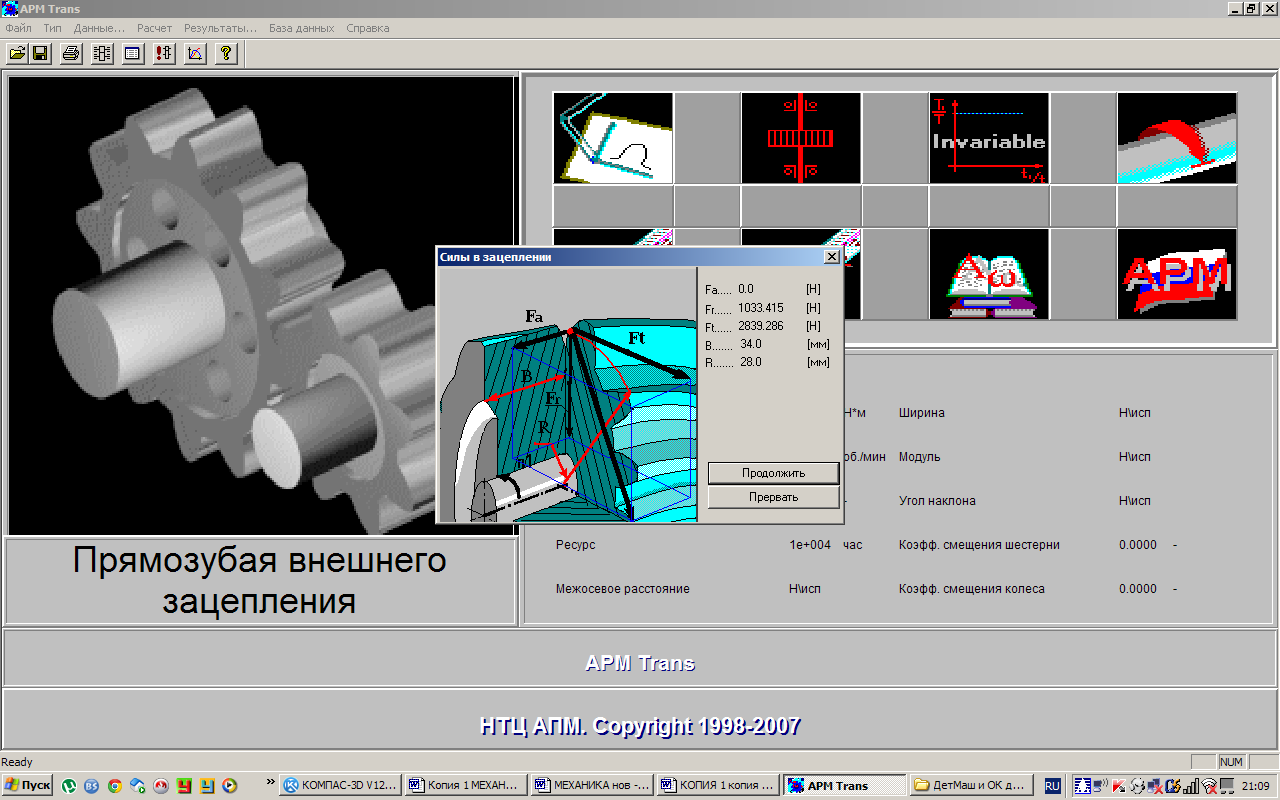Click the 3D gear render image

[x=262, y=305]
